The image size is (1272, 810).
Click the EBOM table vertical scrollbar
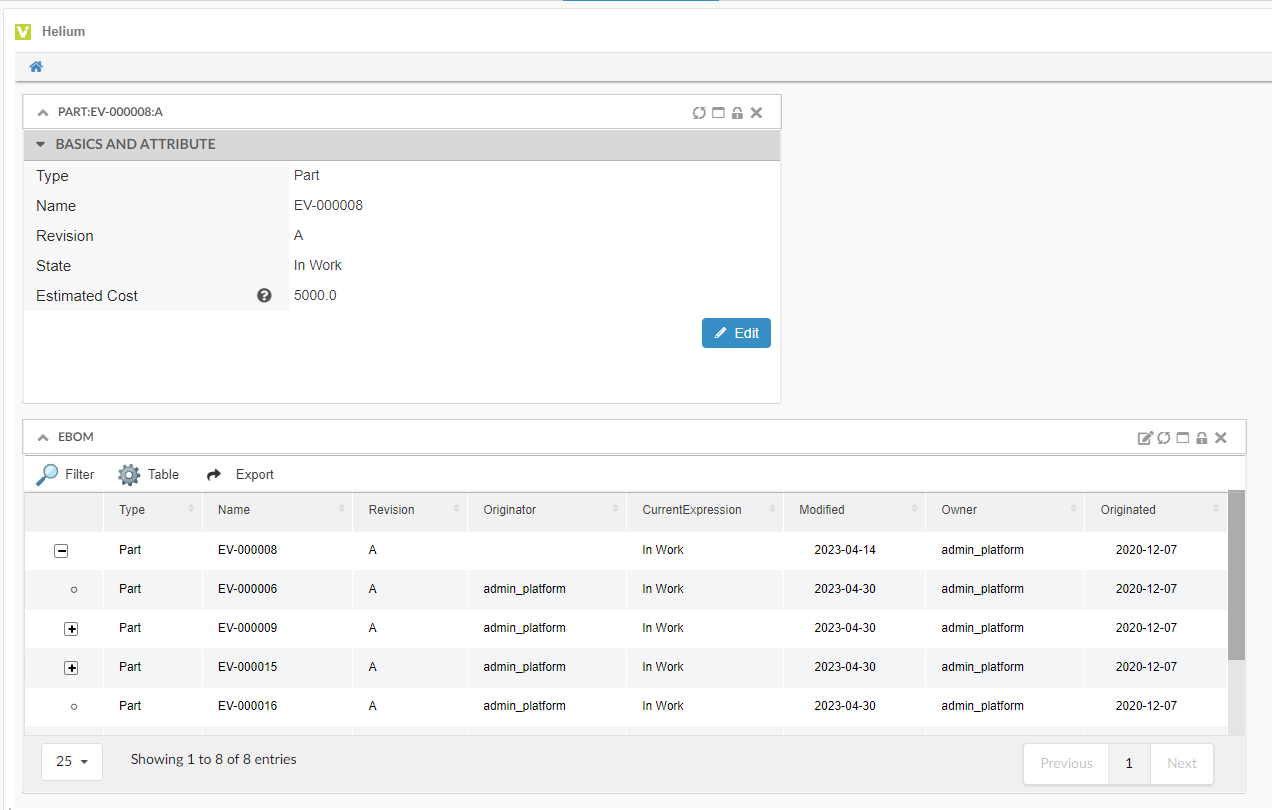click(x=1236, y=575)
